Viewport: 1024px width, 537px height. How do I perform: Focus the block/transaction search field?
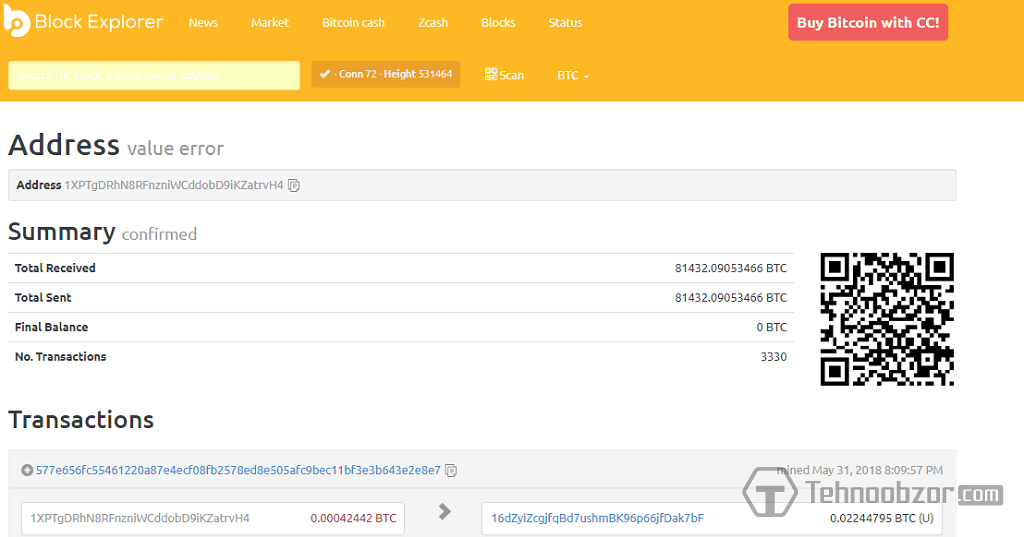[x=154, y=75]
